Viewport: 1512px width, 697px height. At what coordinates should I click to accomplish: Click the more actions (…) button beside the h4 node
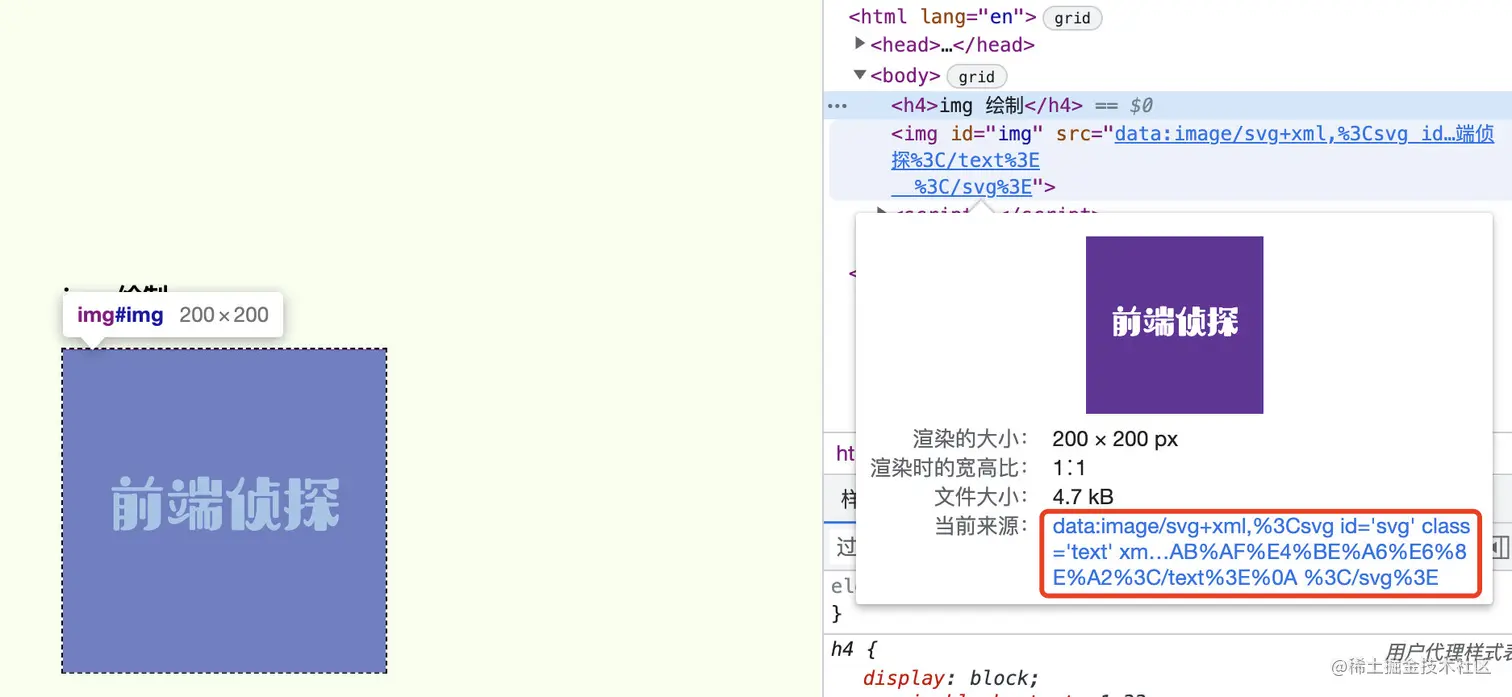click(x=838, y=105)
